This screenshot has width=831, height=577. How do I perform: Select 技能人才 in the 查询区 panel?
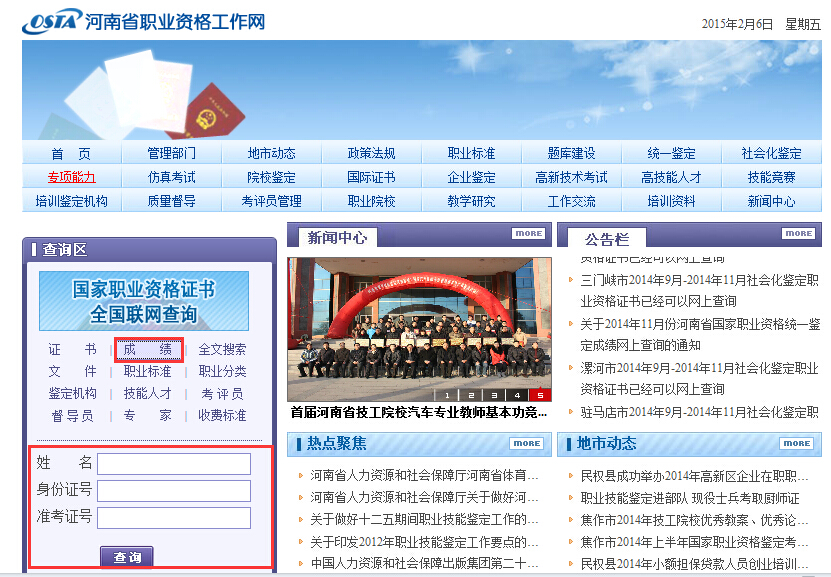click(x=148, y=394)
